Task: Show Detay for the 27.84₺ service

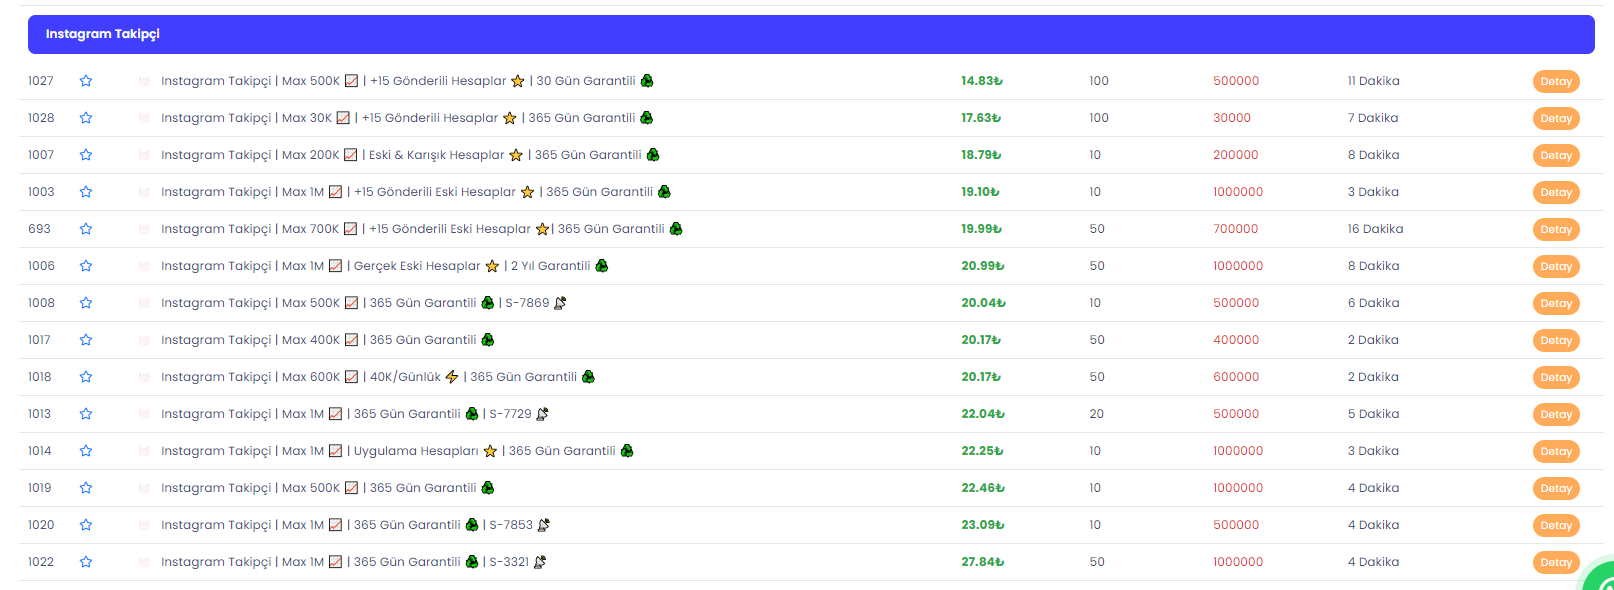Action: [x=1556, y=562]
